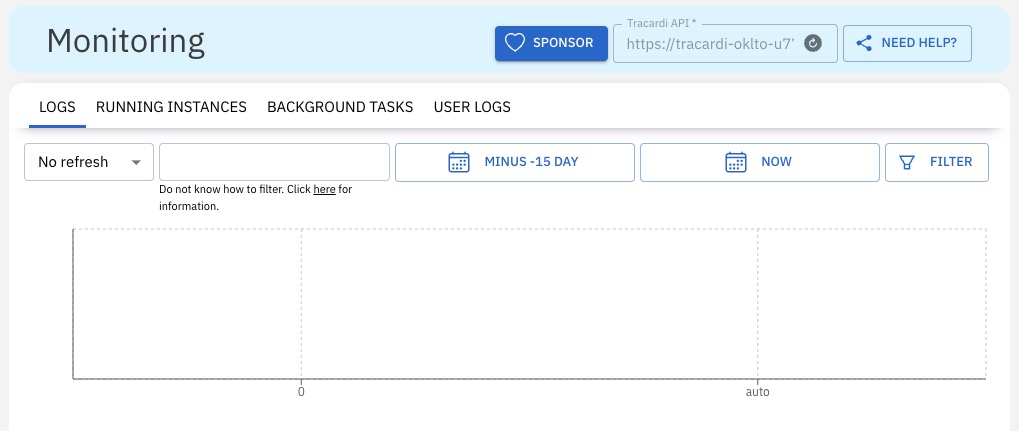Click the funnel icon beside Filter
This screenshot has height=431, width=1019.
tap(908, 162)
